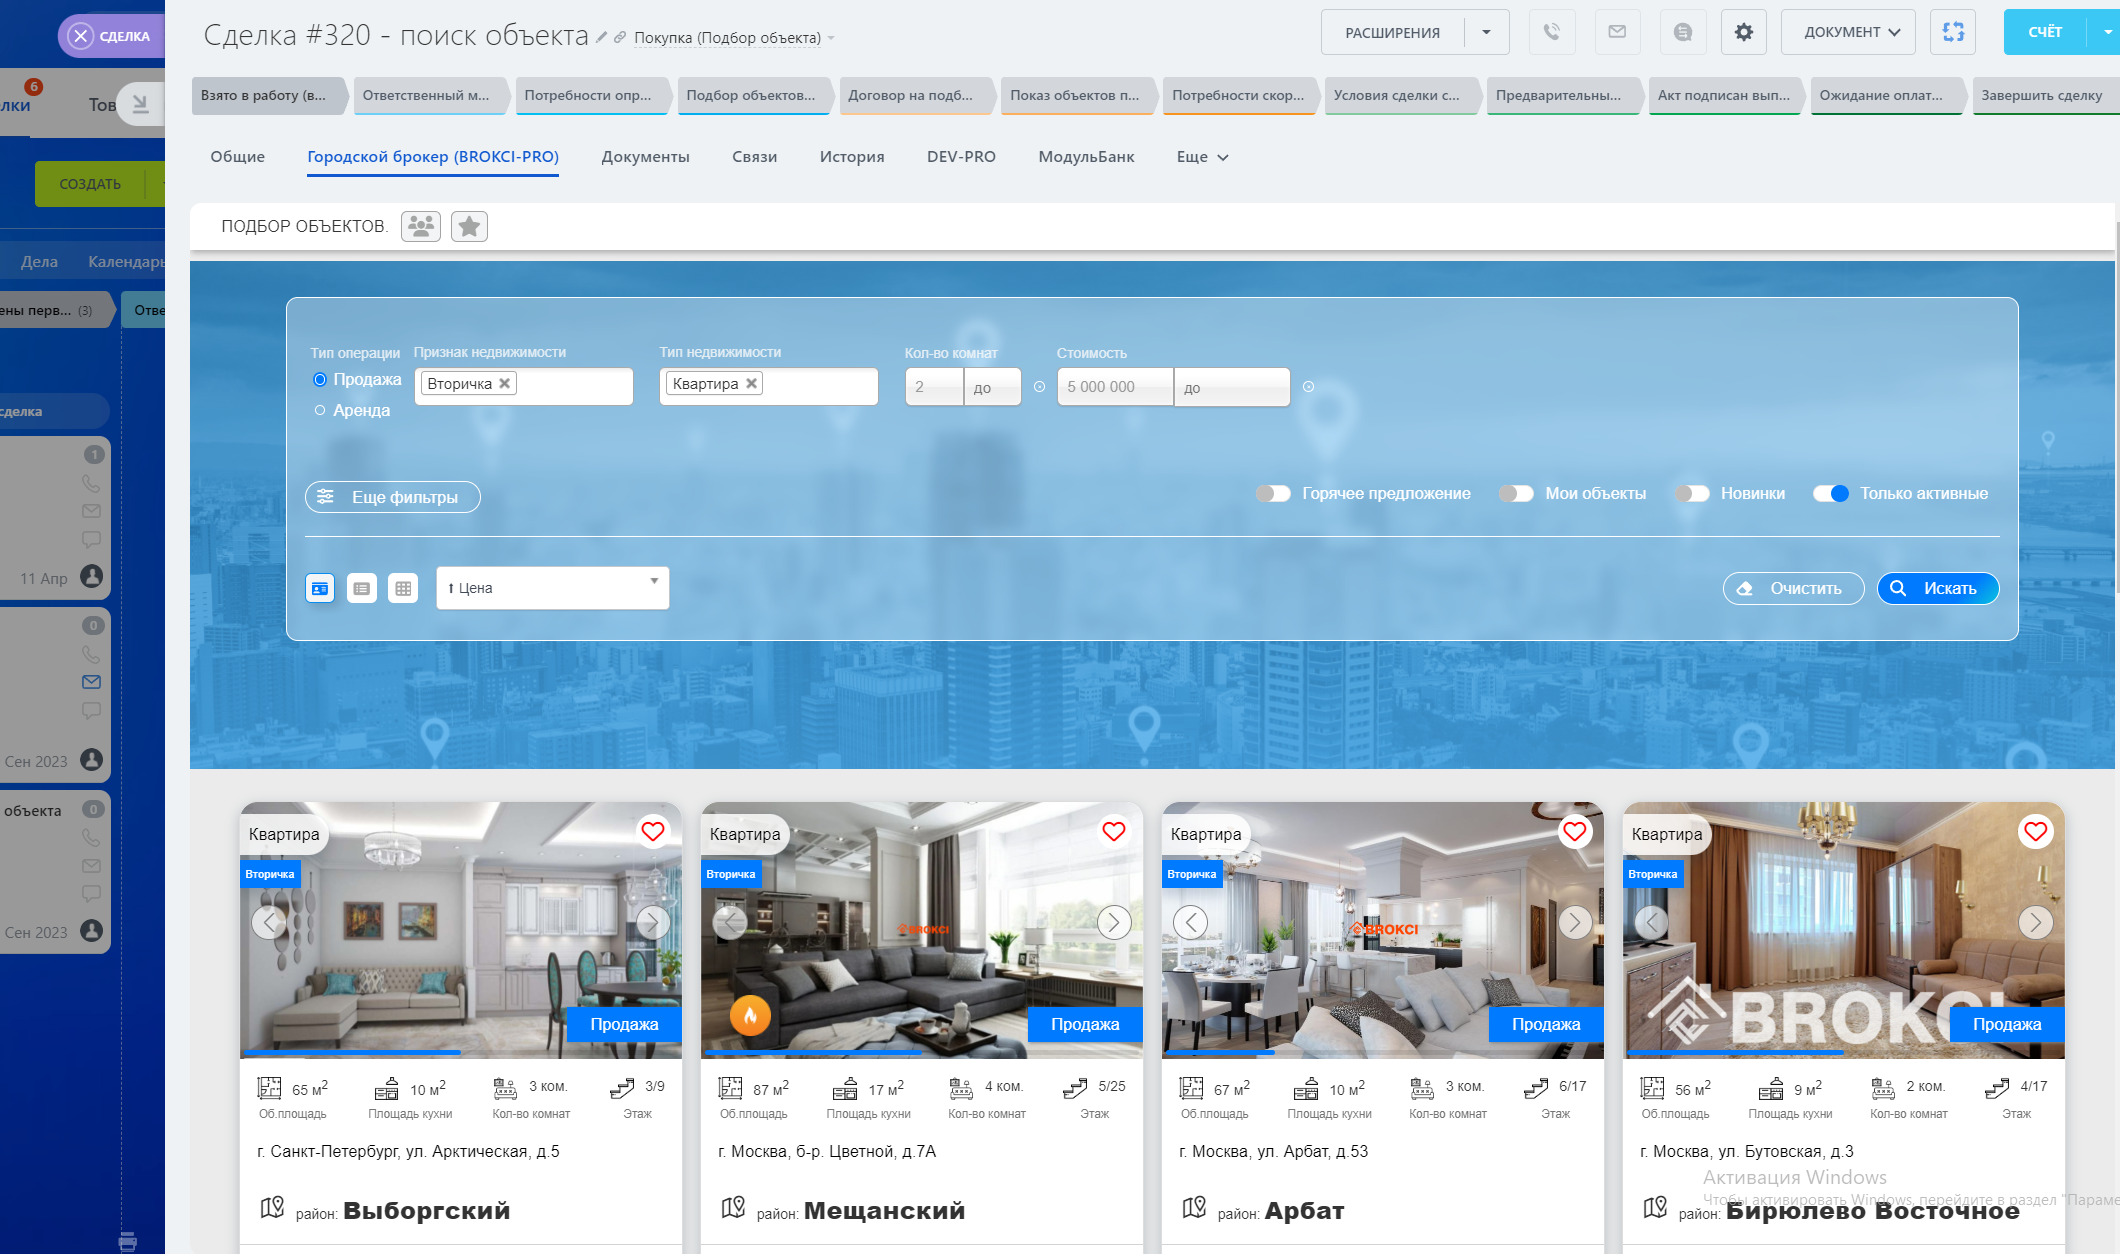Image resolution: width=2120 pixels, height=1254 pixels.
Task: Show next photo of Арбат apartment
Action: click(x=1574, y=922)
